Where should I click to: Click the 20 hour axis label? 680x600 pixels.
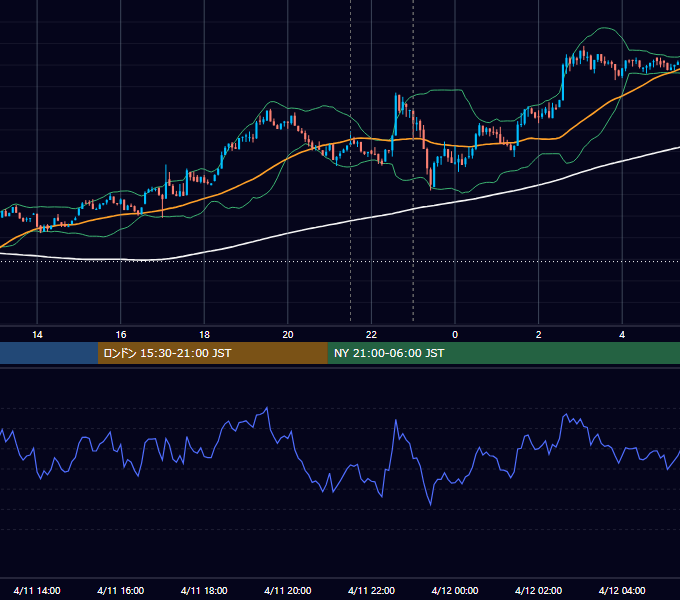coord(288,335)
